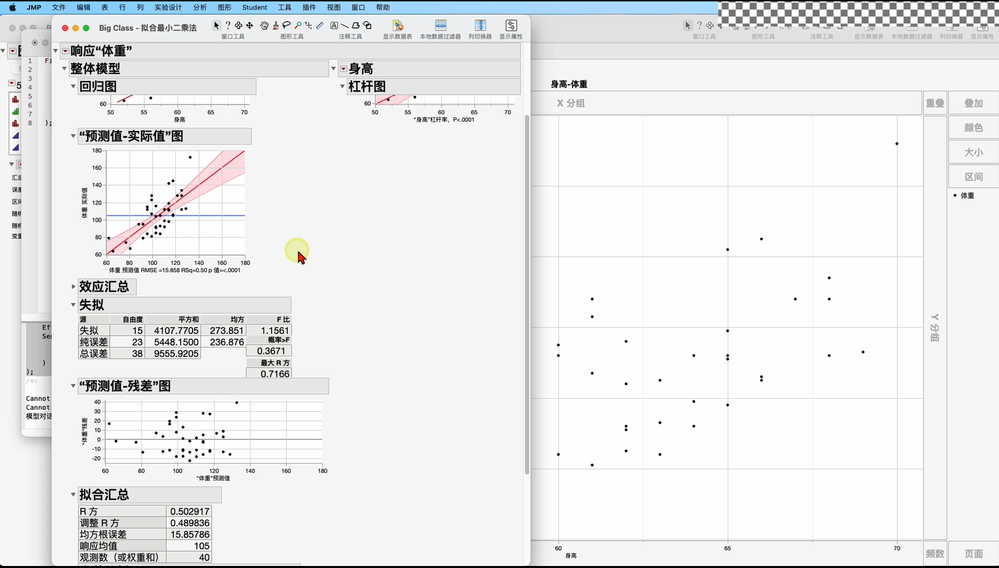Click the report window vertical scrollbar
999x568 pixels.
tap(527, 294)
